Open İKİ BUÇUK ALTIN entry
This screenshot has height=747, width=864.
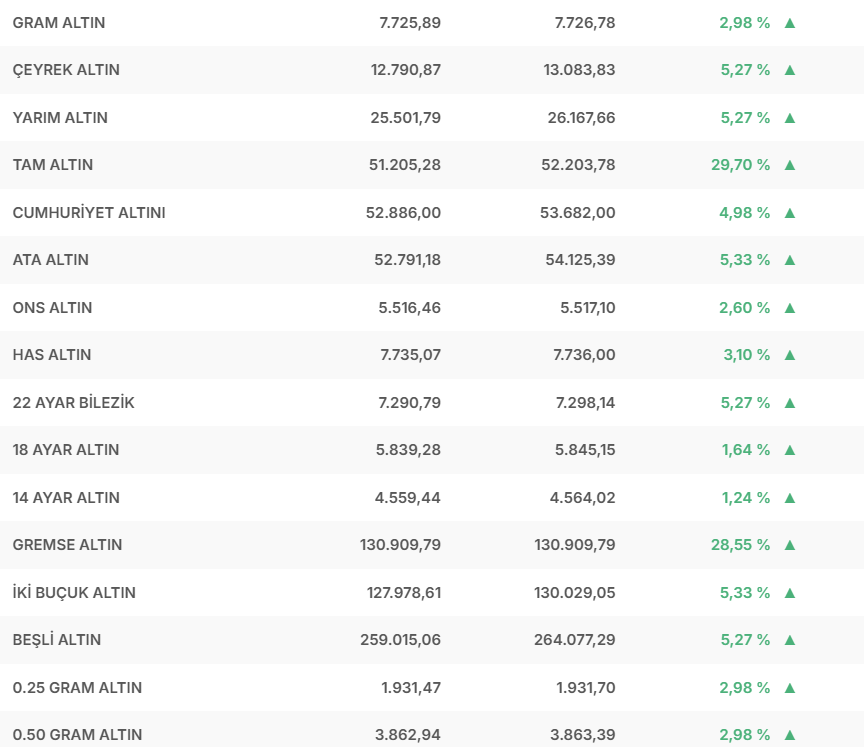(x=74, y=593)
